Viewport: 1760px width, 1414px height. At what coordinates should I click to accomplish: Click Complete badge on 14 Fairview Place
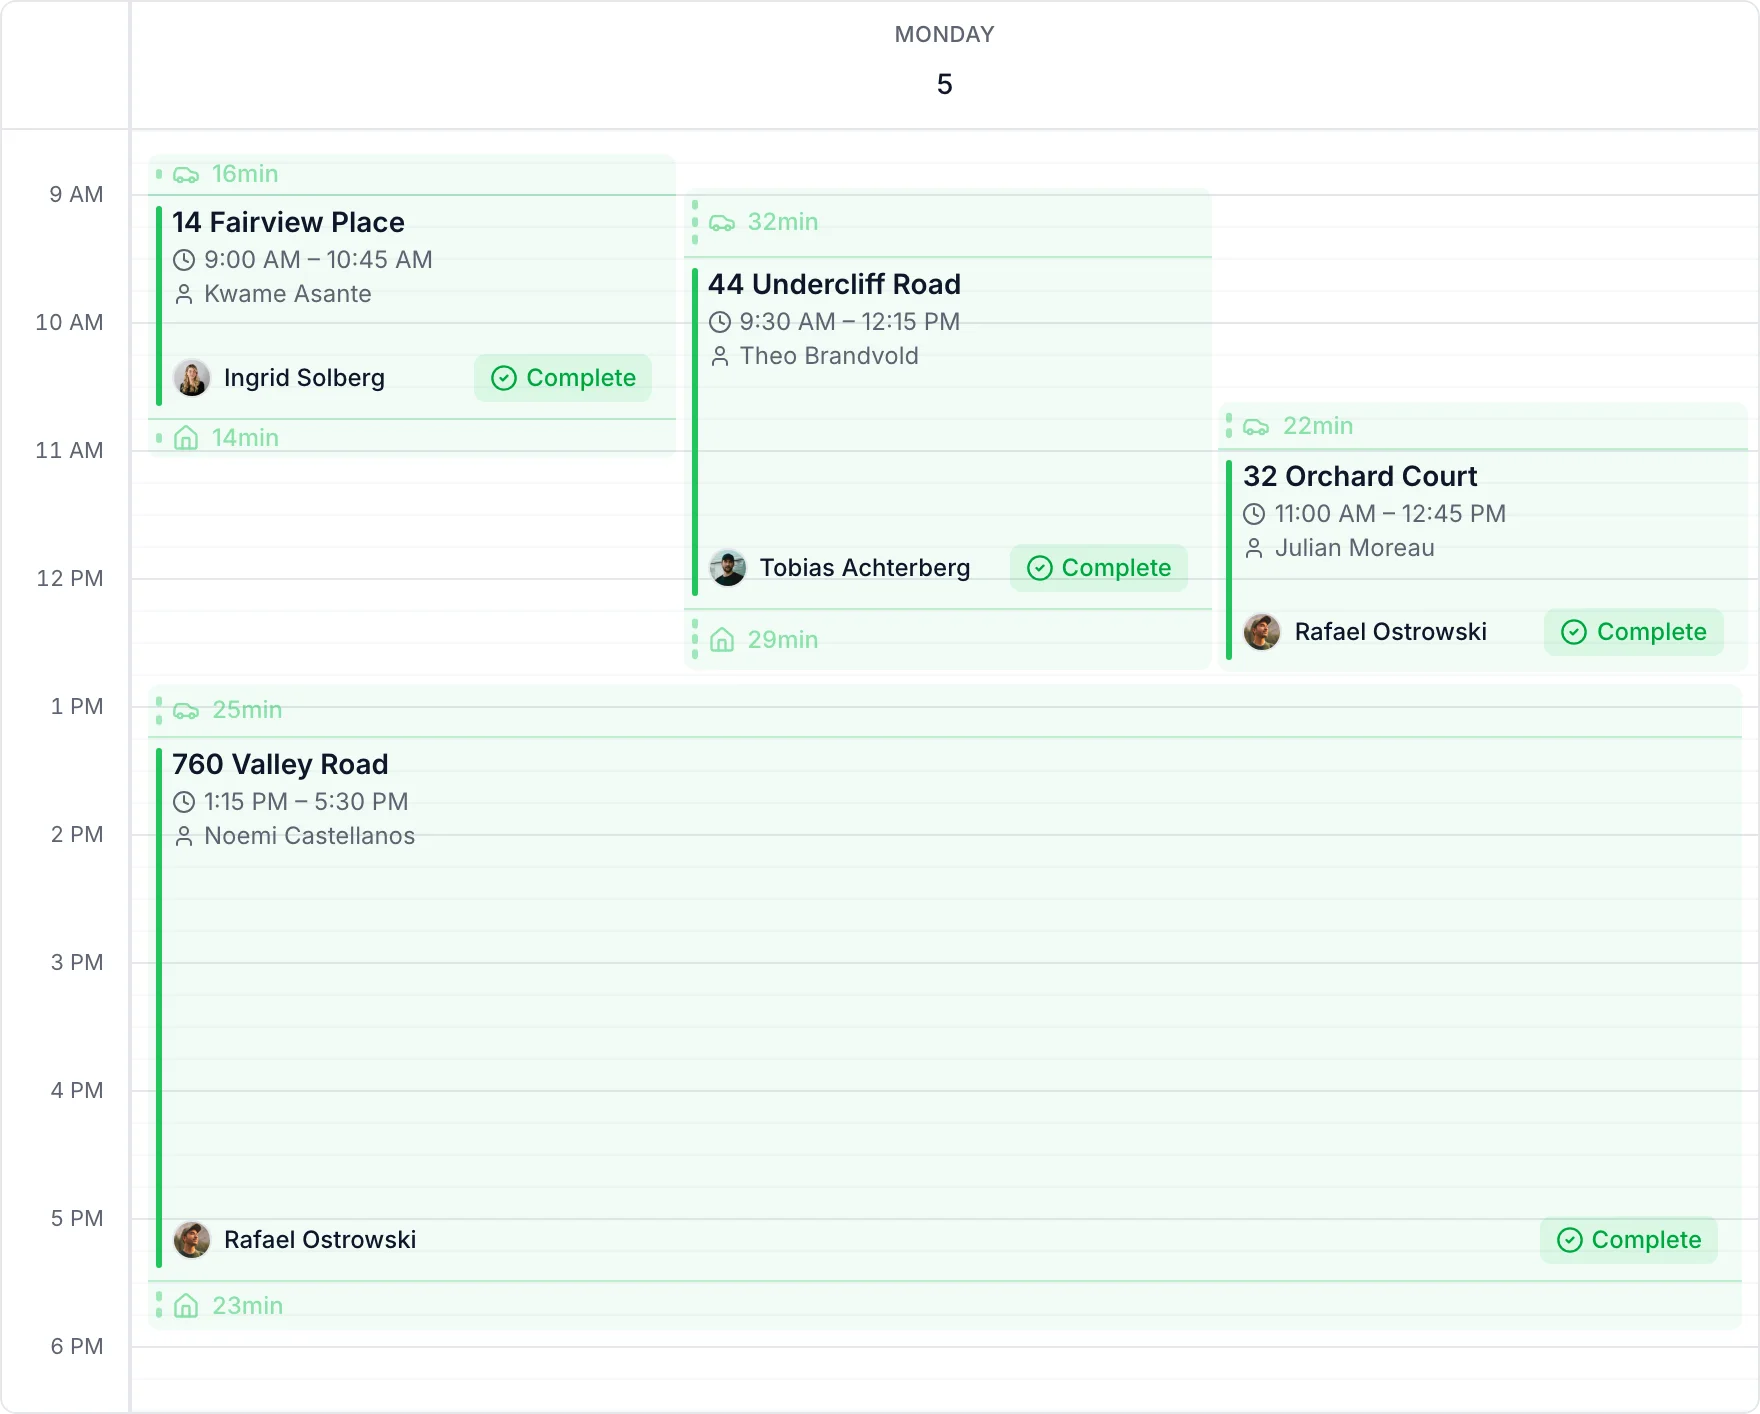click(x=563, y=378)
